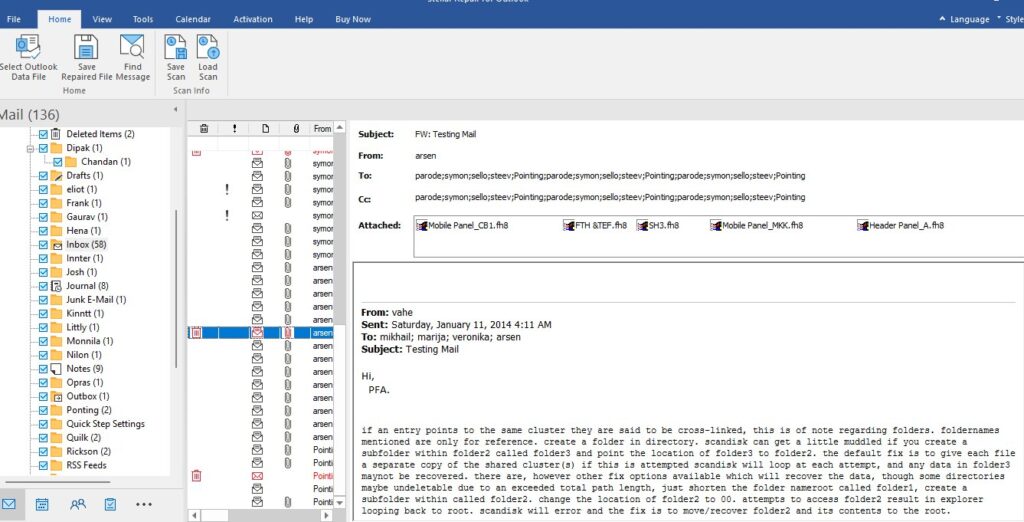Click Save Scan icon

pos(176,47)
